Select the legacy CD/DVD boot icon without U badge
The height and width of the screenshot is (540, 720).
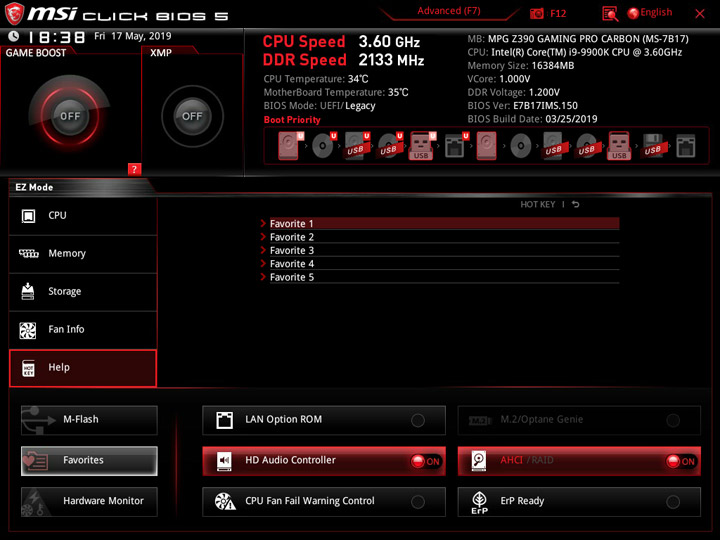pos(521,146)
